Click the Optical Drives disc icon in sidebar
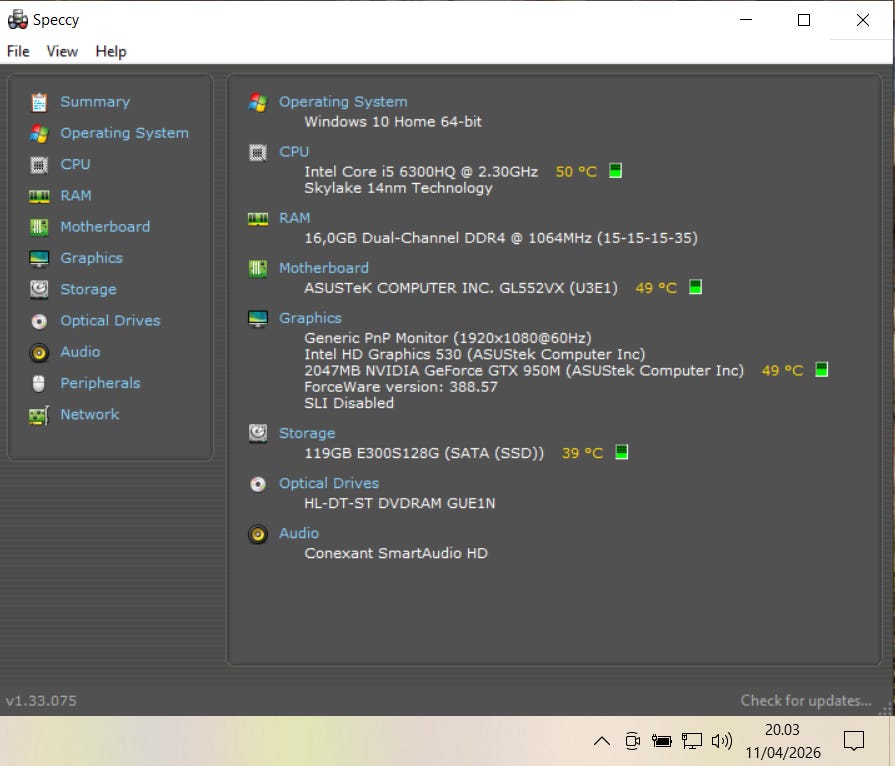 click(x=39, y=321)
